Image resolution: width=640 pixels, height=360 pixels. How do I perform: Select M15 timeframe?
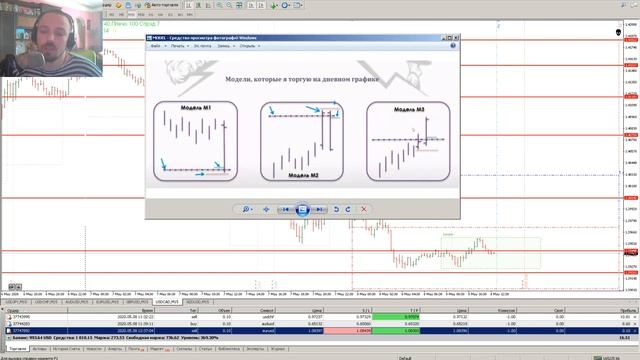pyautogui.click(x=131, y=15)
